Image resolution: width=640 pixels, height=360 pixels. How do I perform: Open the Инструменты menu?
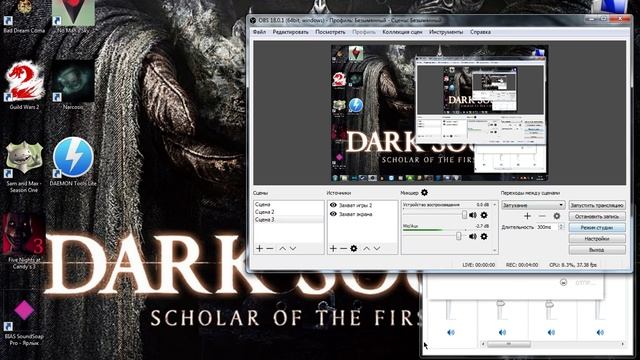(446, 32)
